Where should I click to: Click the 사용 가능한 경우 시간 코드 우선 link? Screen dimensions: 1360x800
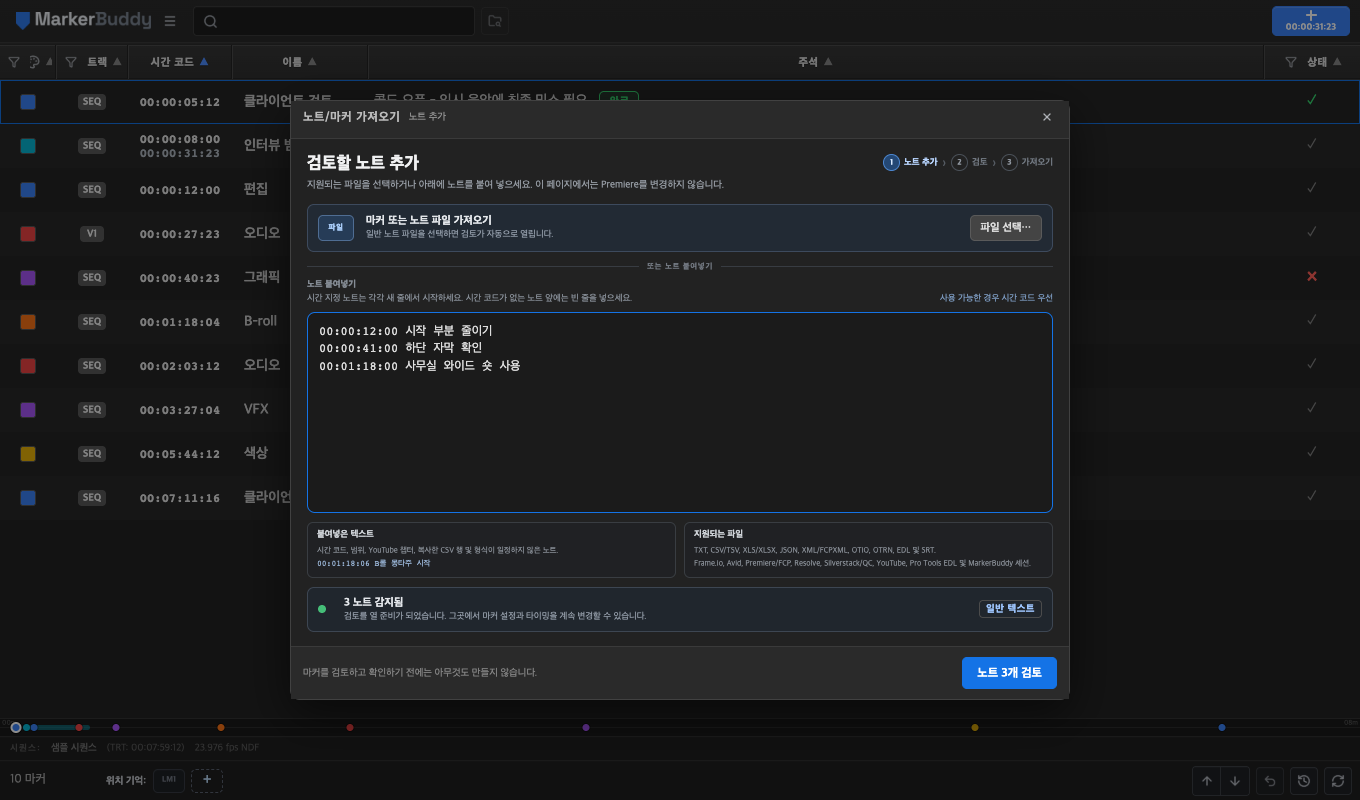click(996, 298)
